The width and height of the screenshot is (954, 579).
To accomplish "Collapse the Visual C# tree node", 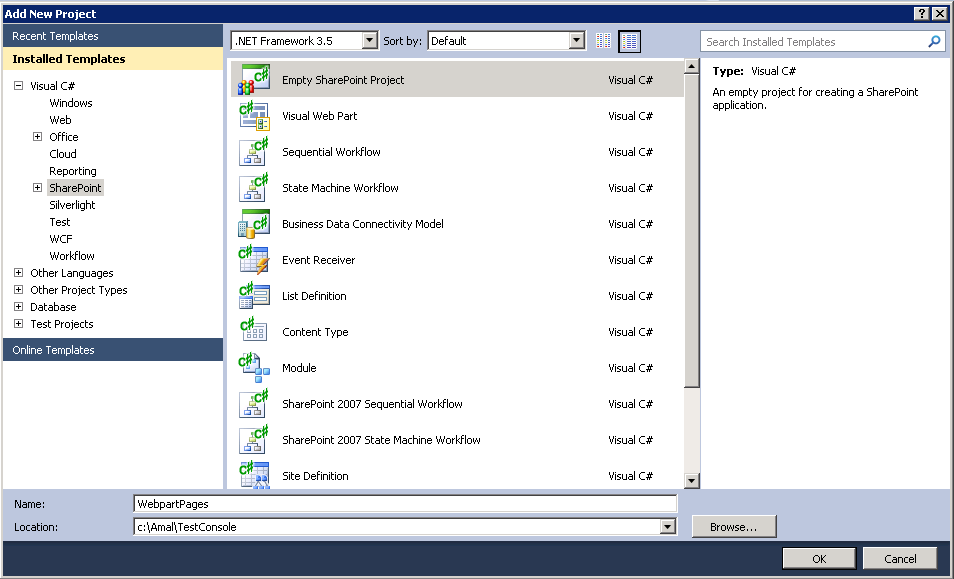I will tap(18, 86).
